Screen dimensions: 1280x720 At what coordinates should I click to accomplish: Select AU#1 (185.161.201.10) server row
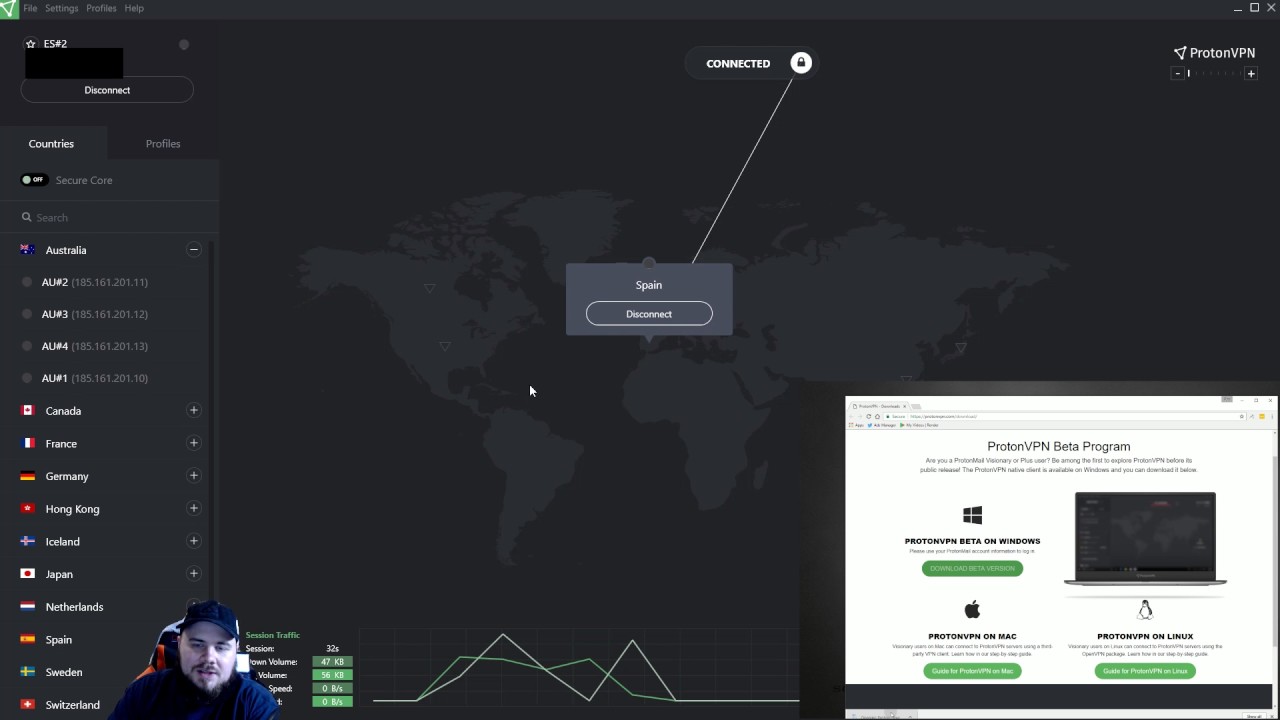point(109,378)
